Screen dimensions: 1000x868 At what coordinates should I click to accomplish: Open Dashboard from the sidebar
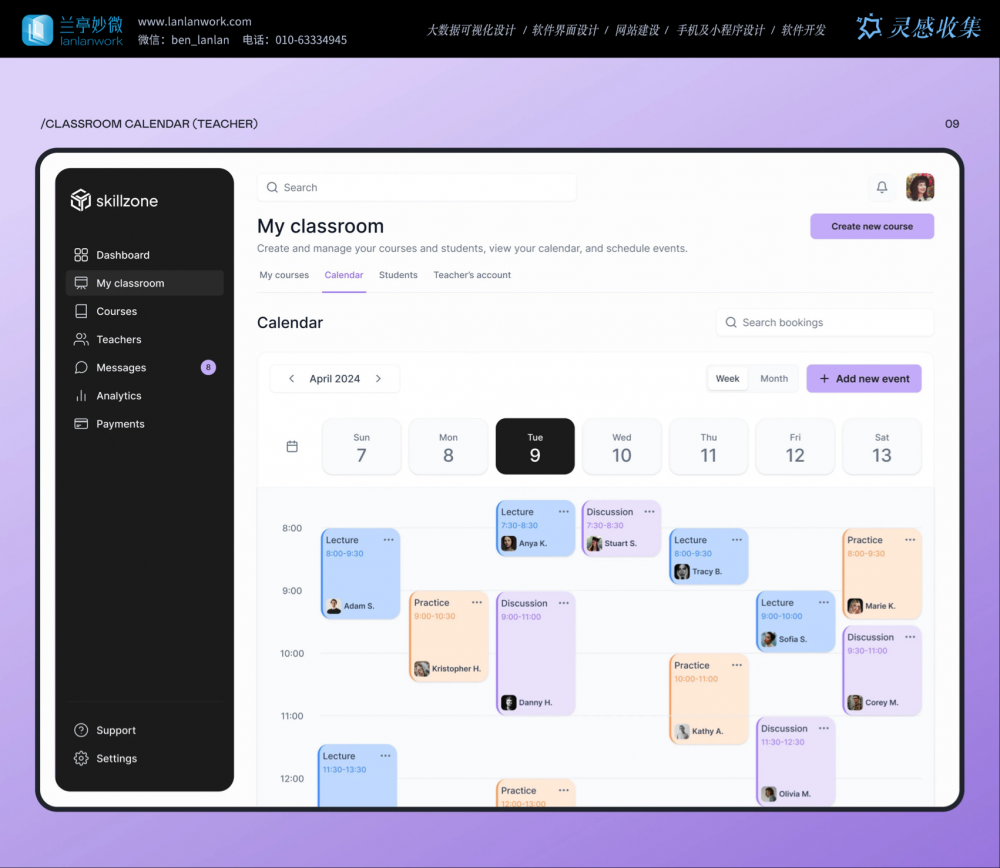(122, 255)
